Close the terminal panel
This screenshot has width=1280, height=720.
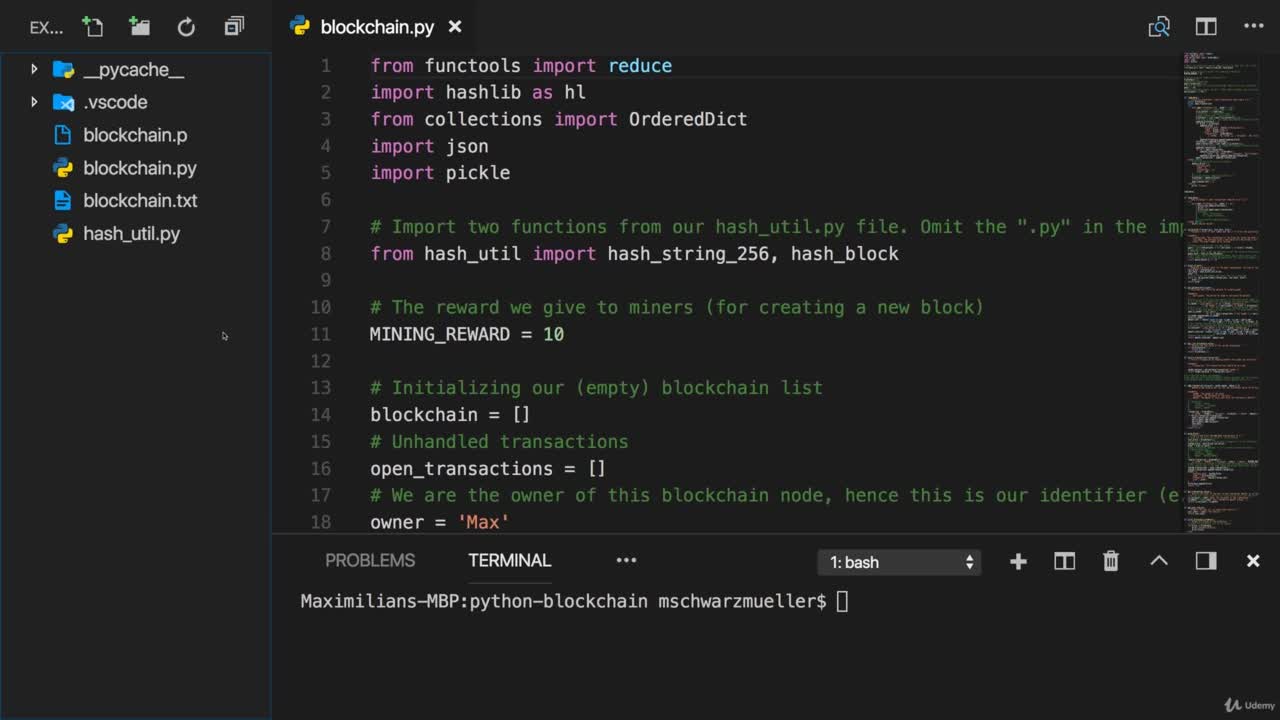click(x=1253, y=562)
